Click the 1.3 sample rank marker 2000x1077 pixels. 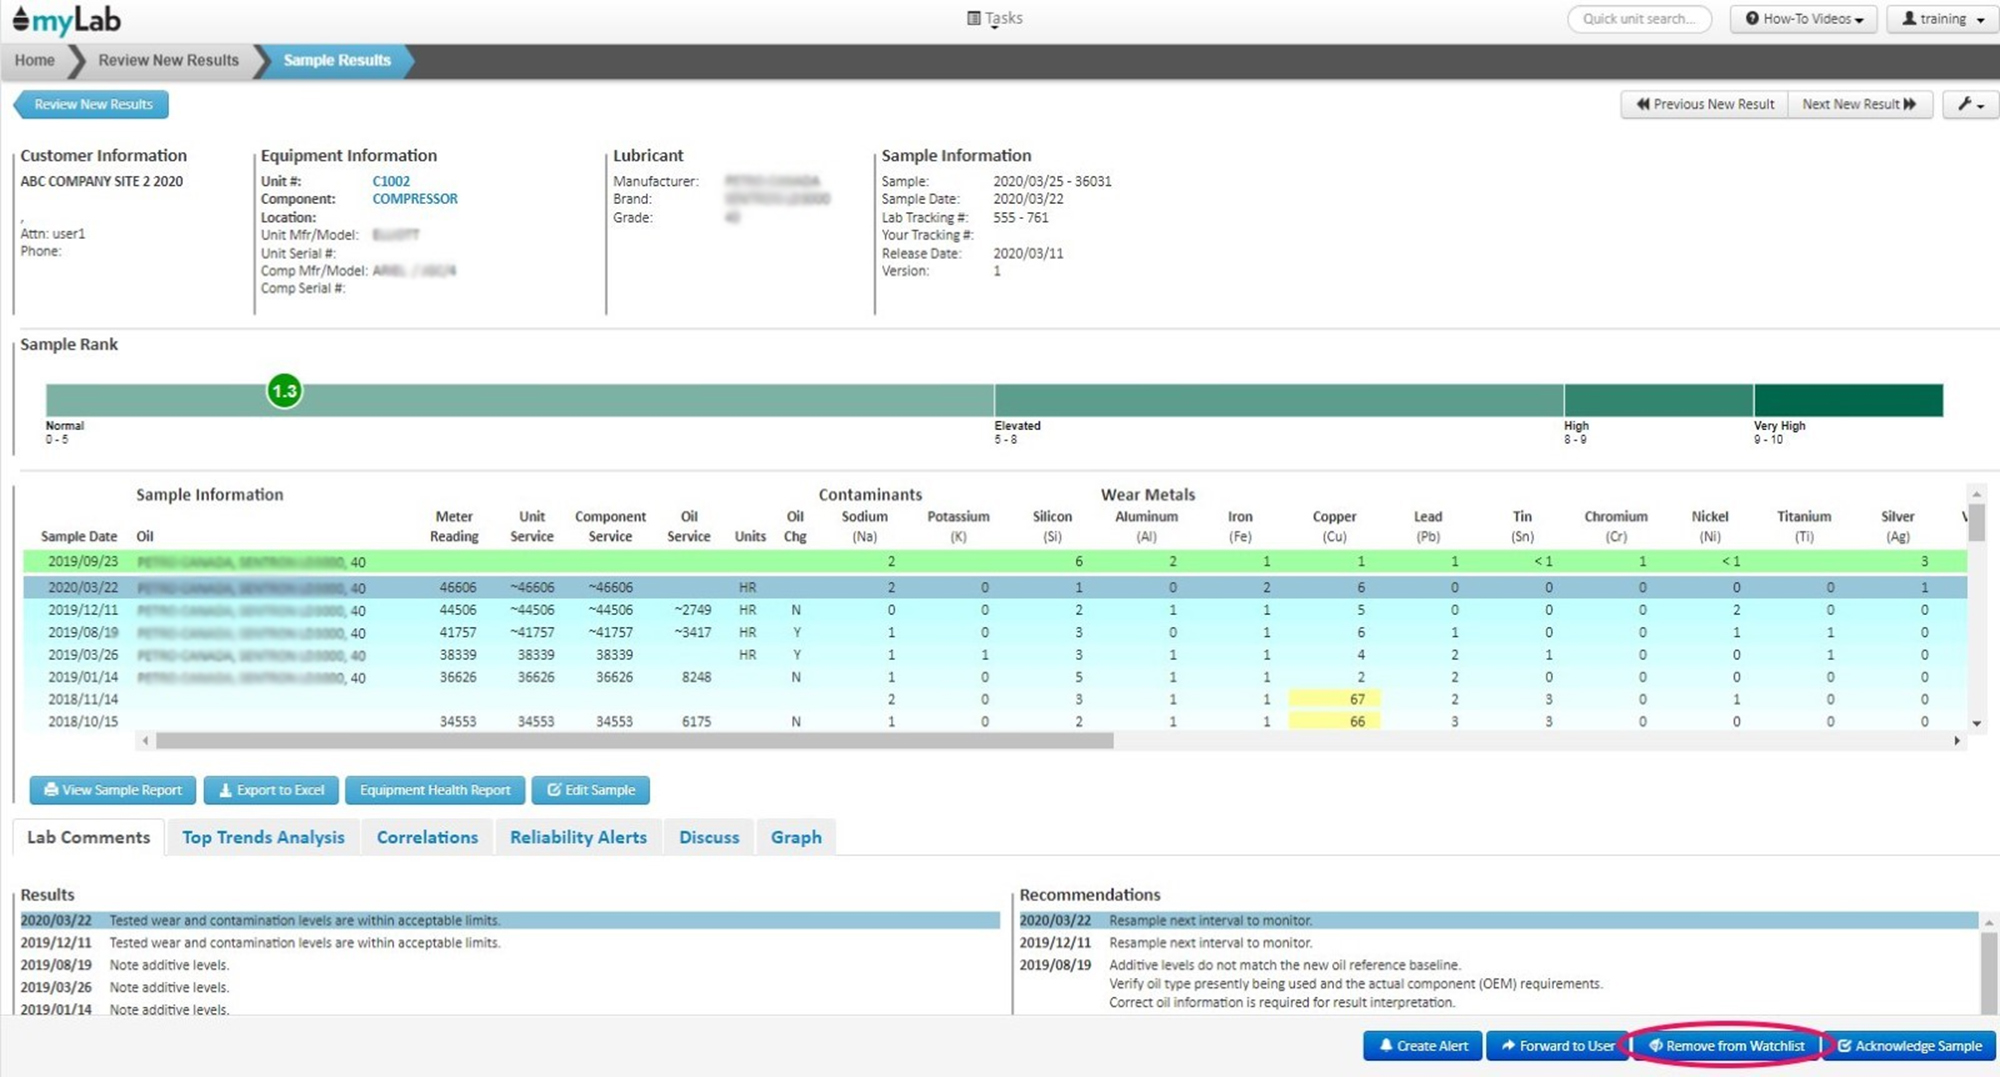[x=285, y=391]
